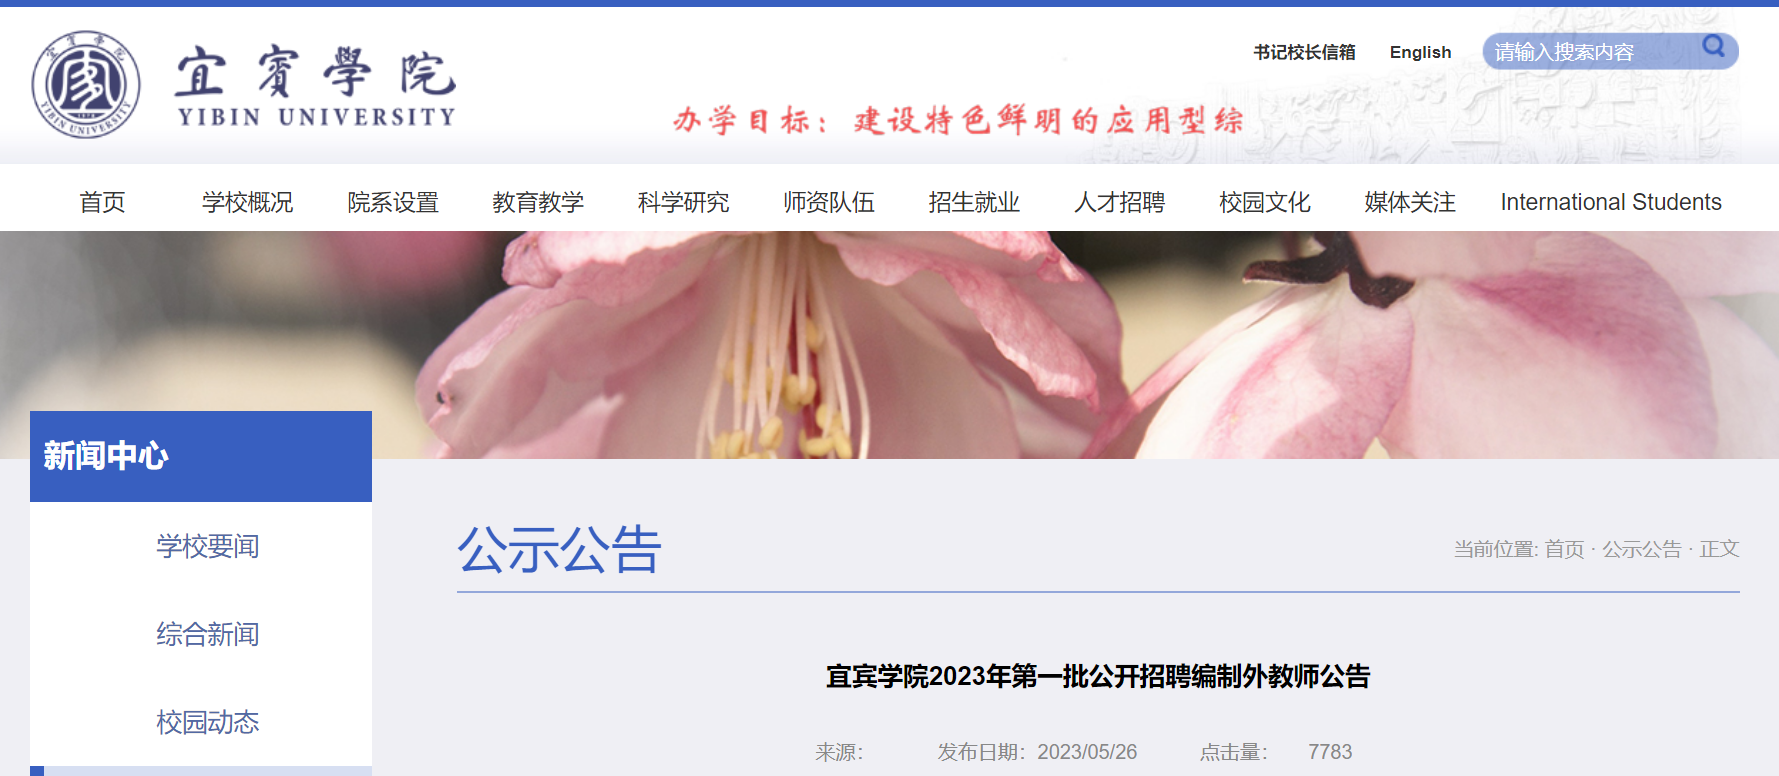Click the search magnifier icon
The height and width of the screenshot is (776, 1779).
pyautogui.click(x=1714, y=46)
